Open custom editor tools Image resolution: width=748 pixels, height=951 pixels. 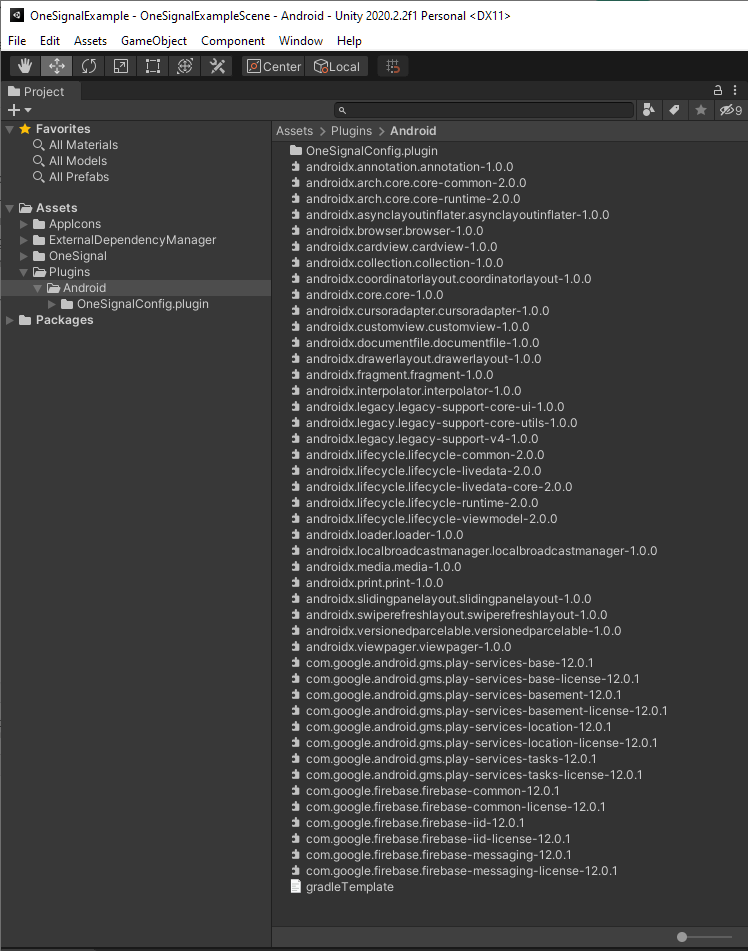217,66
